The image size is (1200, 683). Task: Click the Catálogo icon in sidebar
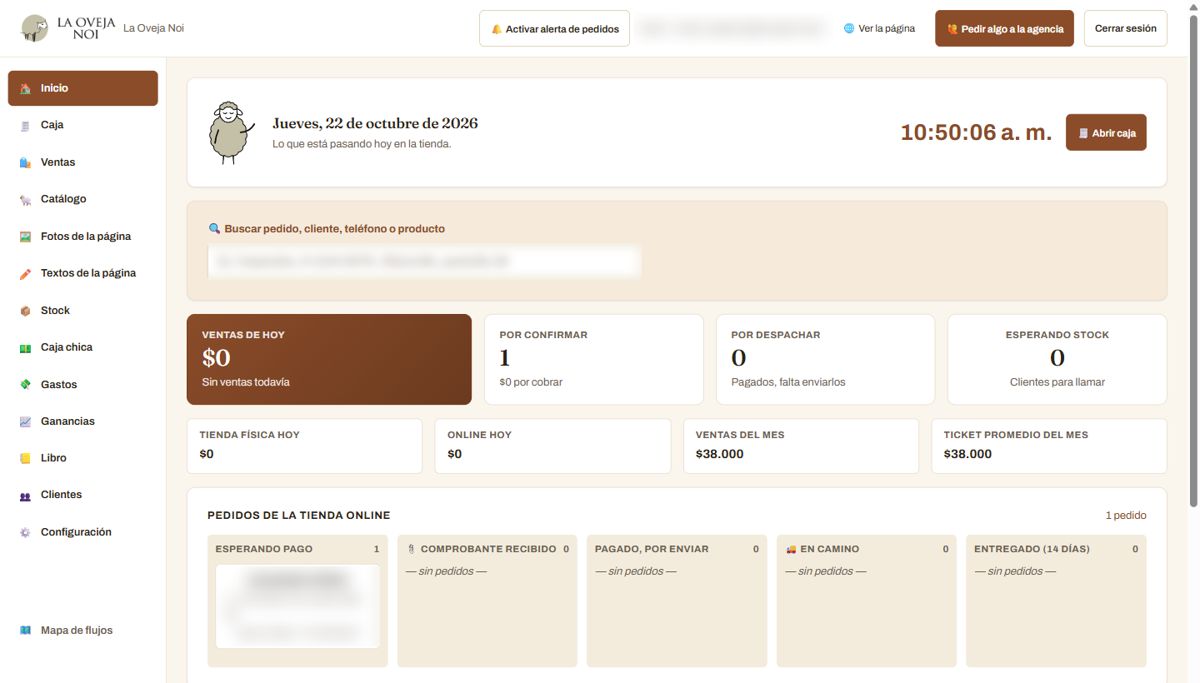(25, 199)
